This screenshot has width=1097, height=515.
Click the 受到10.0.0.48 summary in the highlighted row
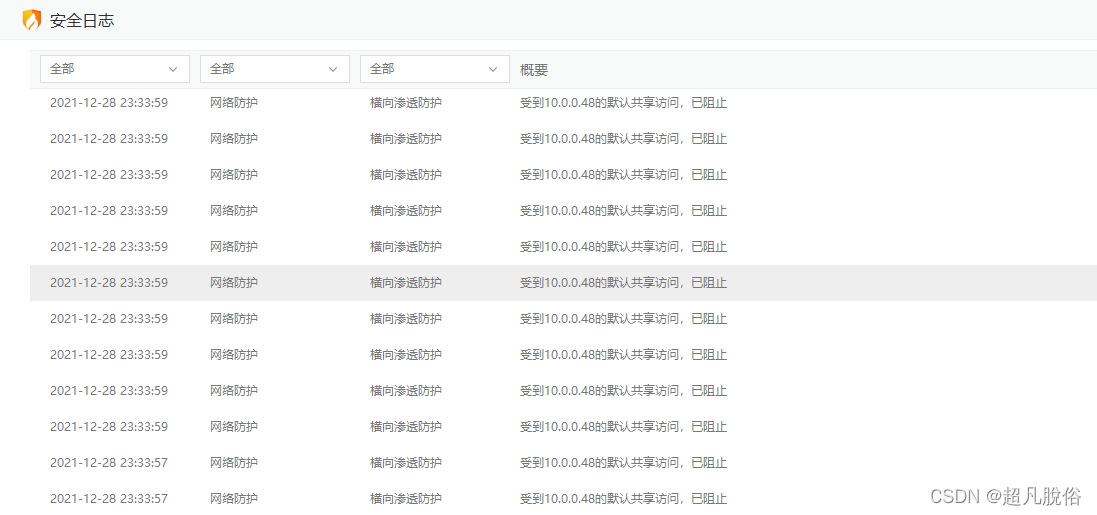(x=623, y=283)
